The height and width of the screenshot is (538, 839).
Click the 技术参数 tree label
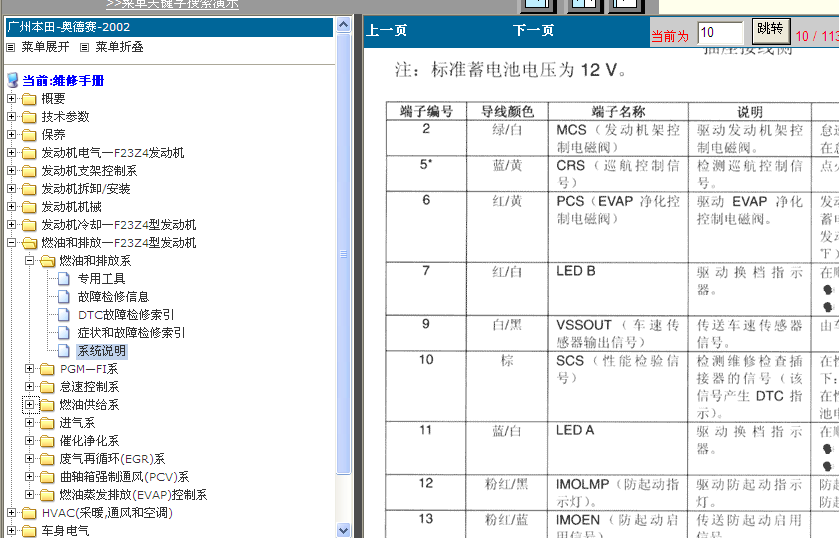tap(66, 117)
